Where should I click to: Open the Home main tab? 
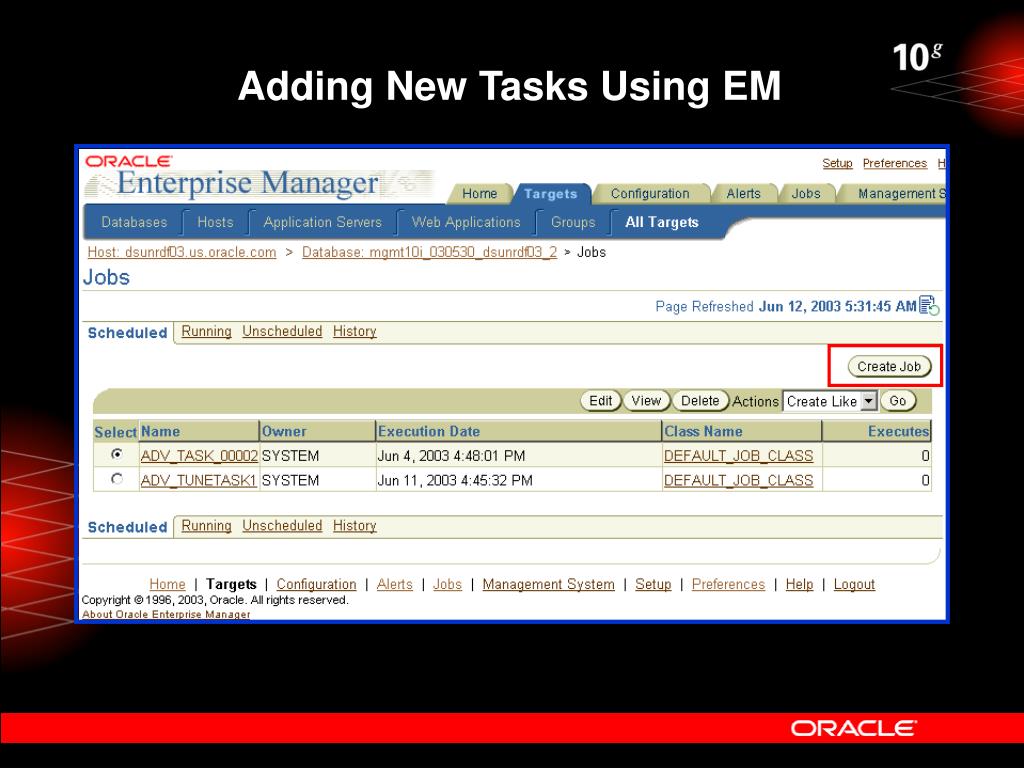coord(479,194)
